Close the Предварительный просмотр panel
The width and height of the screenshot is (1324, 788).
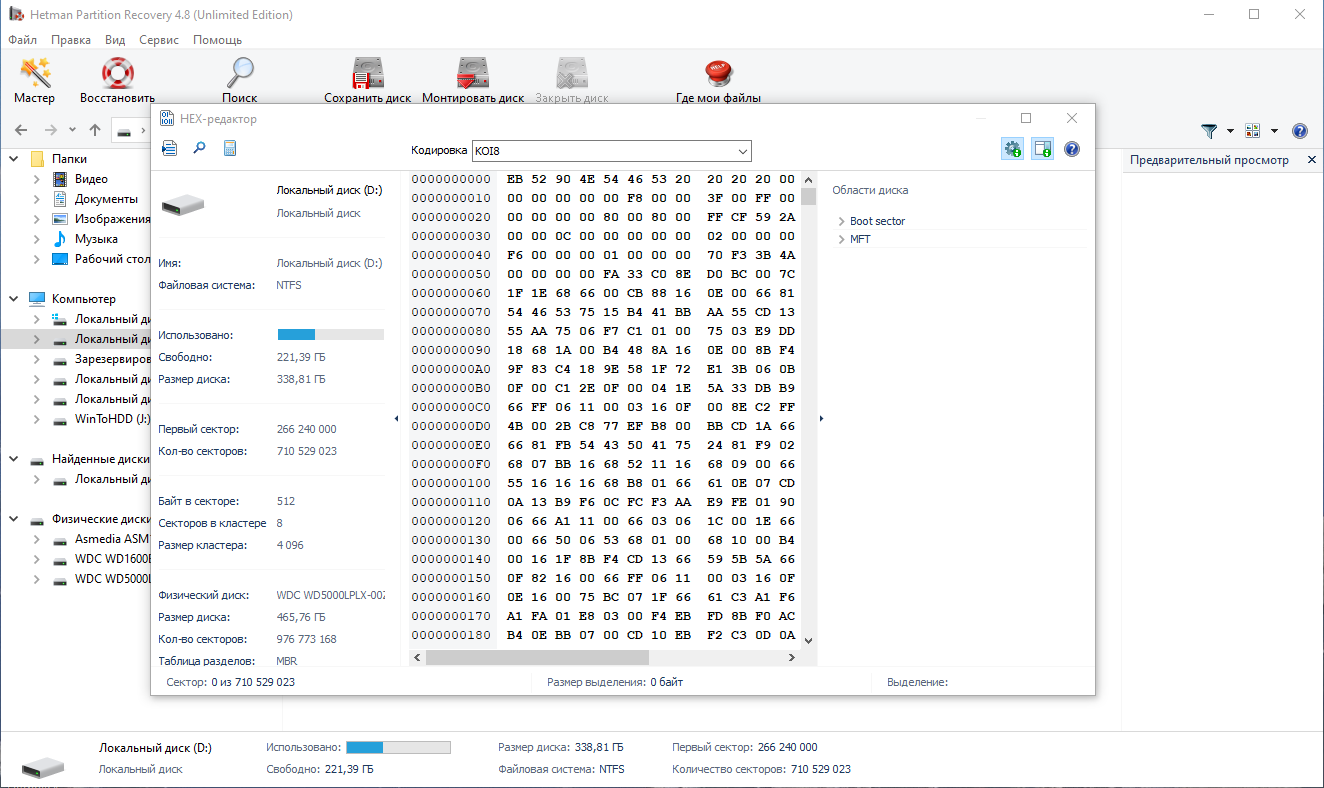[1311, 160]
